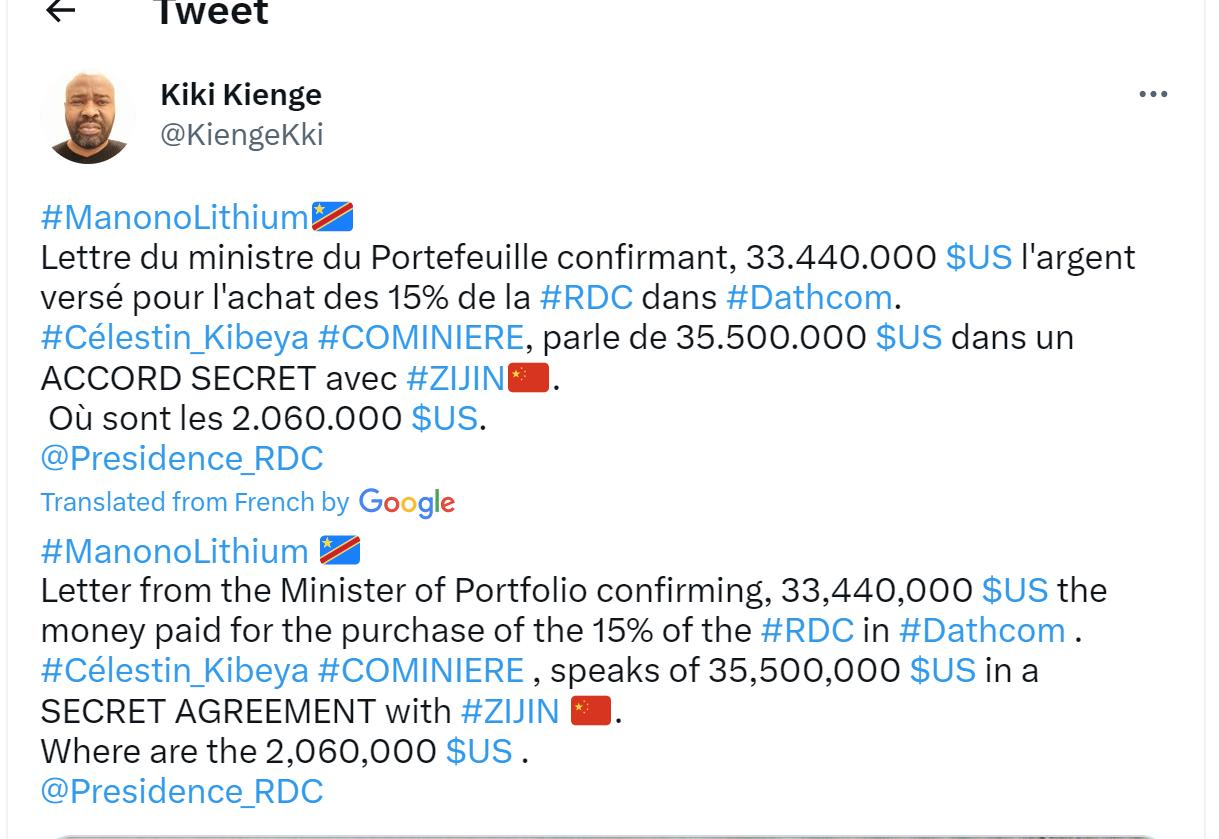Open @Presidence_RDC mention in the French text
Viewport: 1219px width, 839px height.
click(182, 458)
